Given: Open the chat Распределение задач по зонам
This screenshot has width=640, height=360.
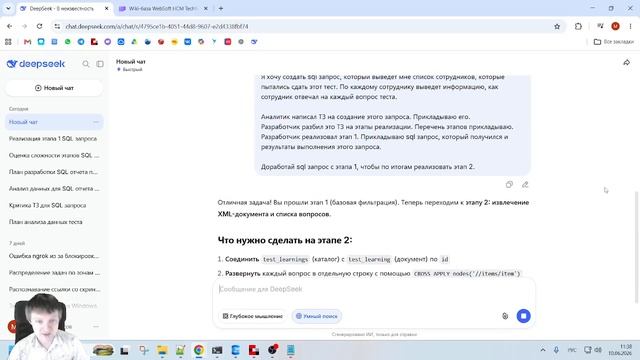Looking at the screenshot, I should tap(53, 273).
